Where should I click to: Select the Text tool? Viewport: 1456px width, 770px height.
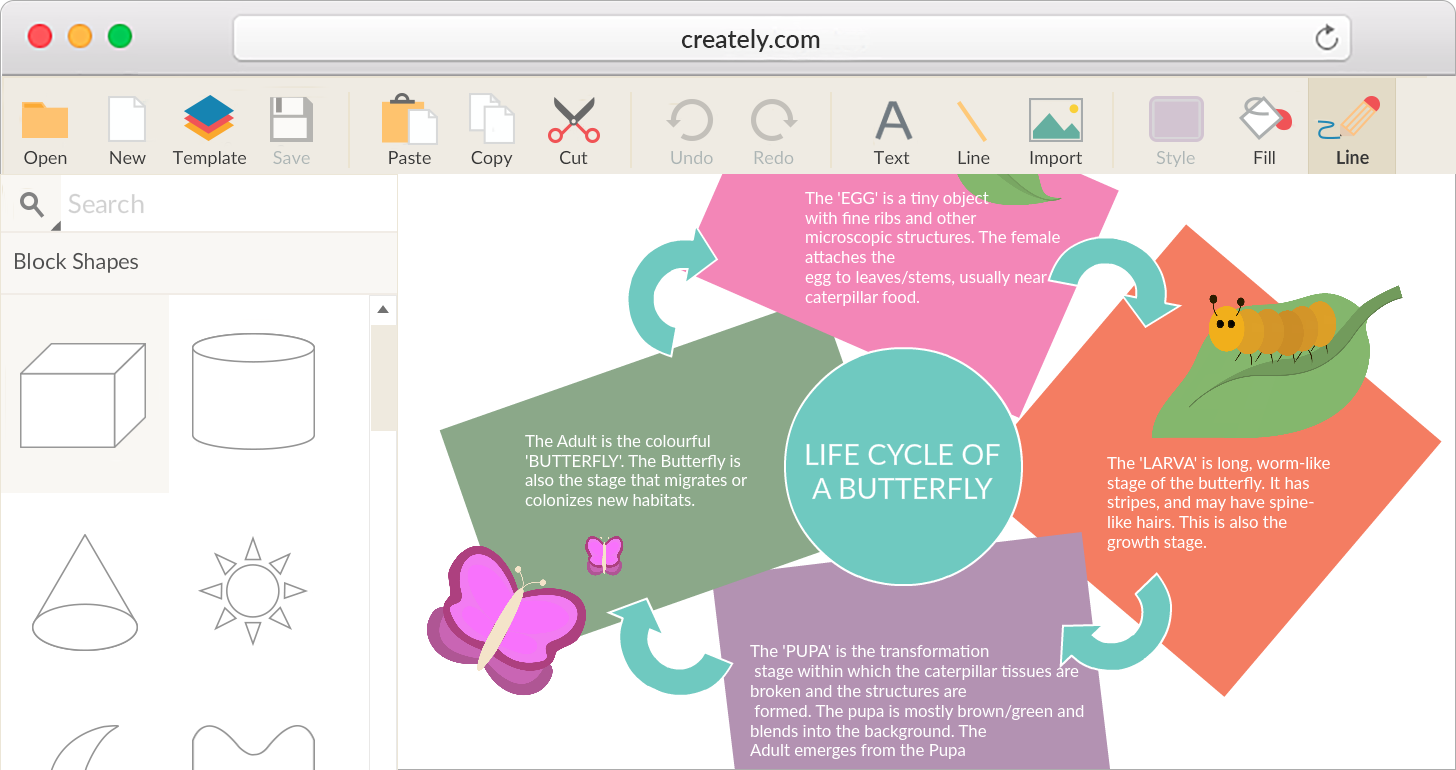(x=892, y=121)
